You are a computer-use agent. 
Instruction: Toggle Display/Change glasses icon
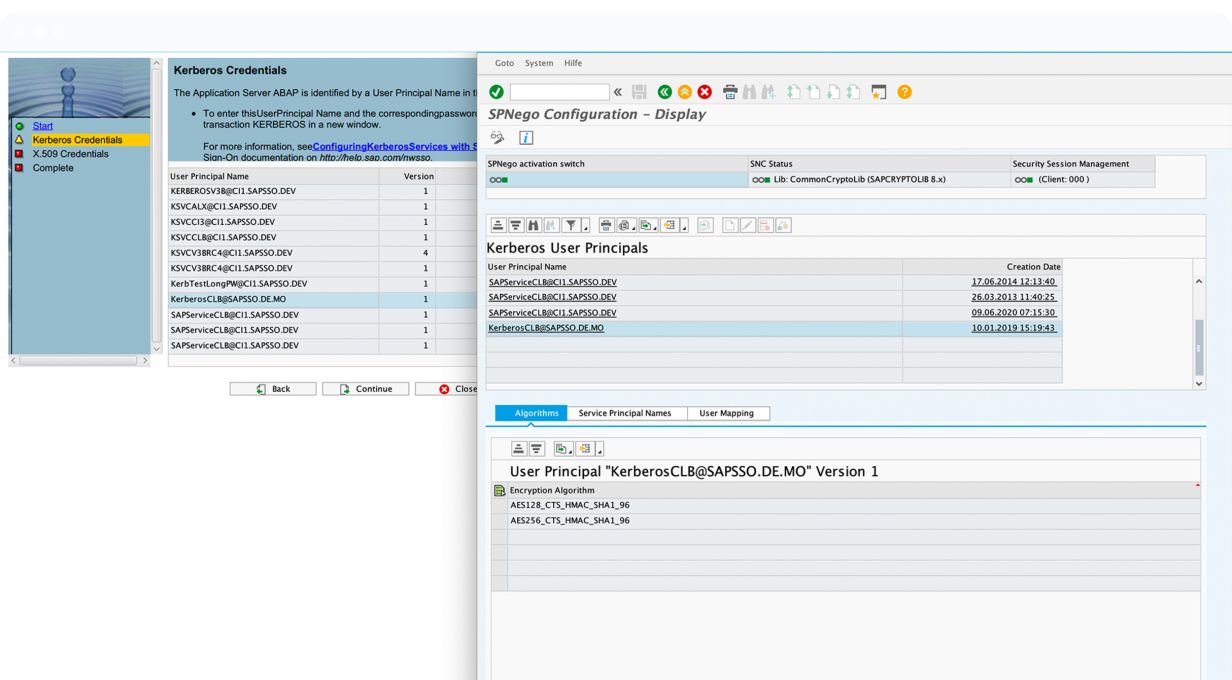coord(497,138)
